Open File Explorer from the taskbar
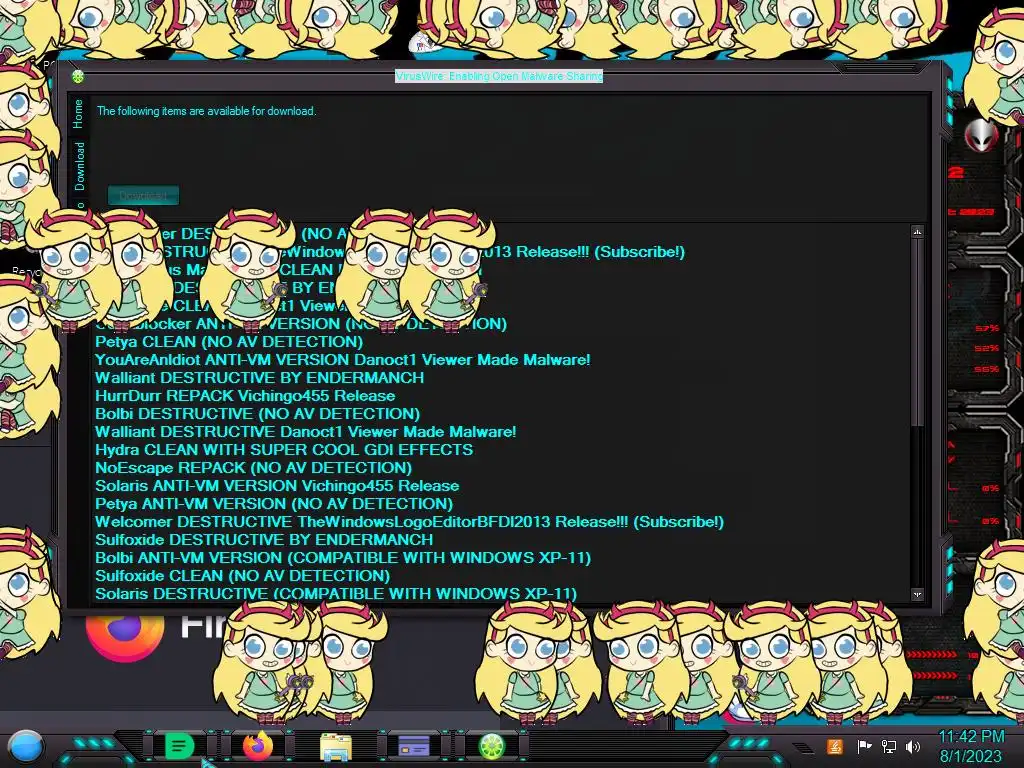Screen dimensions: 1024x768 click(336, 746)
